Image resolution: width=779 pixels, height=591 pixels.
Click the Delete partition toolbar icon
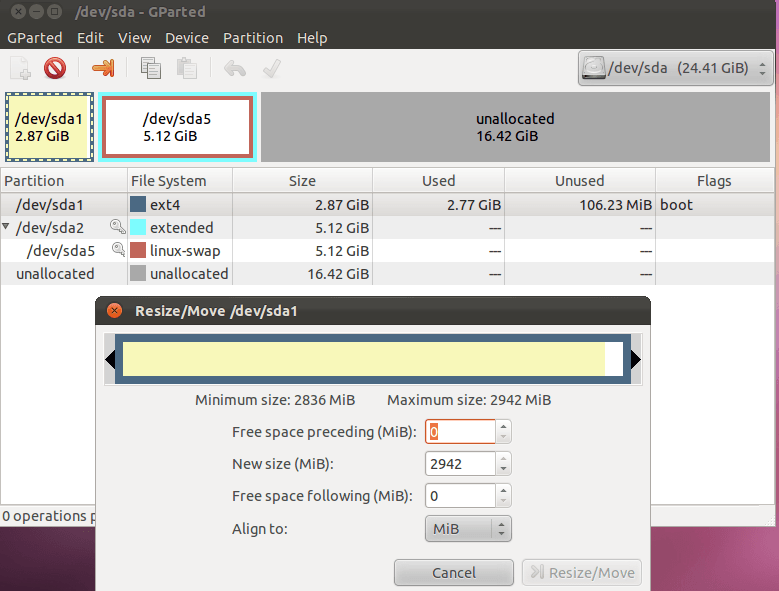54,68
